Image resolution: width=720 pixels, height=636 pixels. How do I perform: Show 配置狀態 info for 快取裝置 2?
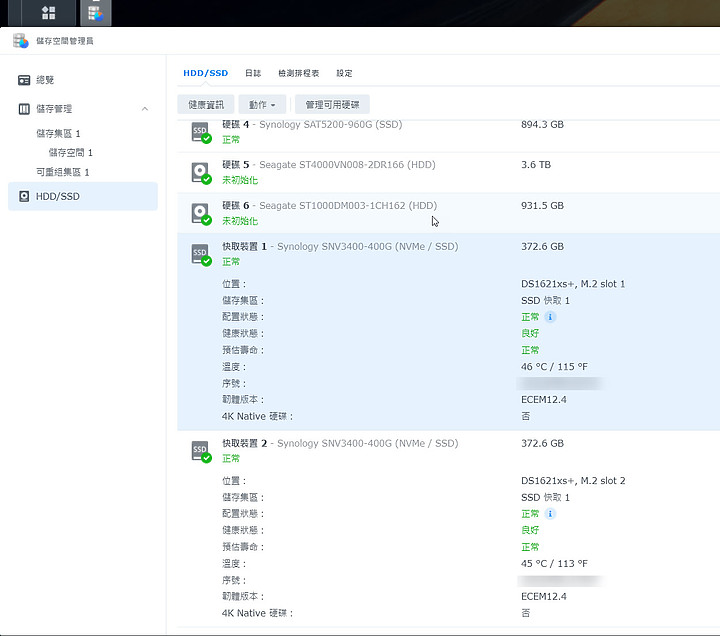(x=550, y=514)
